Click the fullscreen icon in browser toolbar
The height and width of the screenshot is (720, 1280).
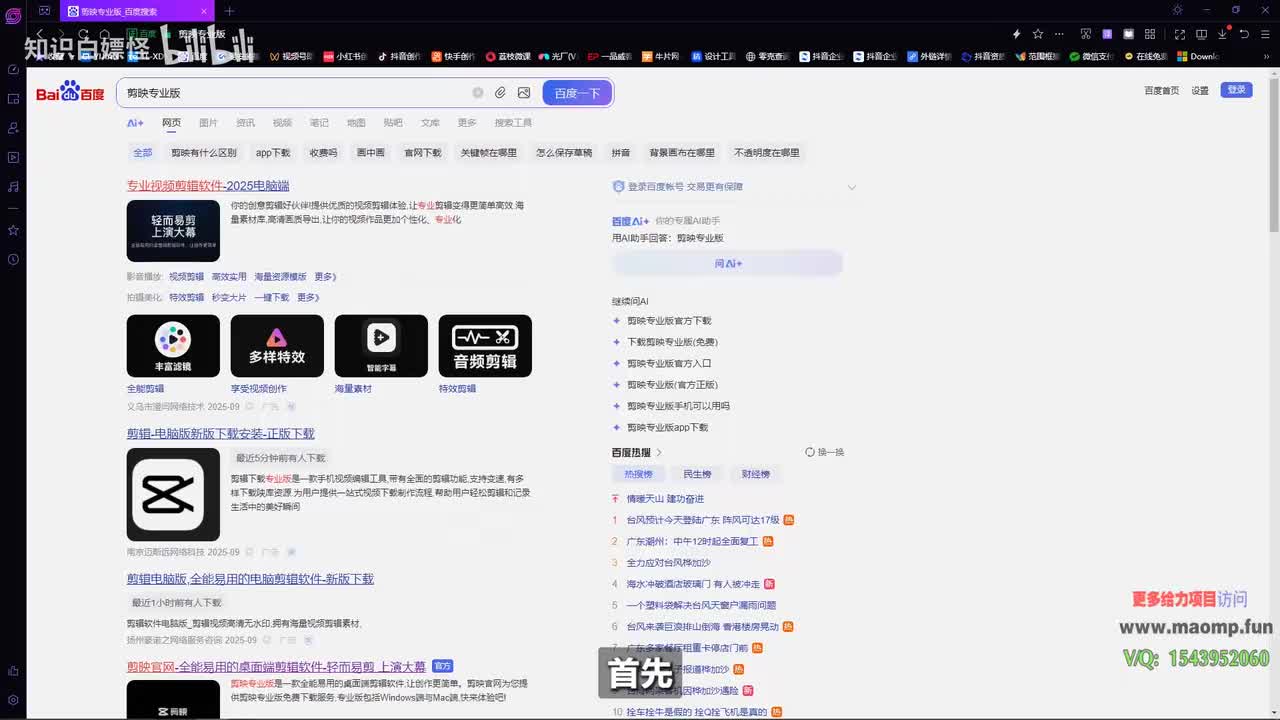click(1180, 34)
